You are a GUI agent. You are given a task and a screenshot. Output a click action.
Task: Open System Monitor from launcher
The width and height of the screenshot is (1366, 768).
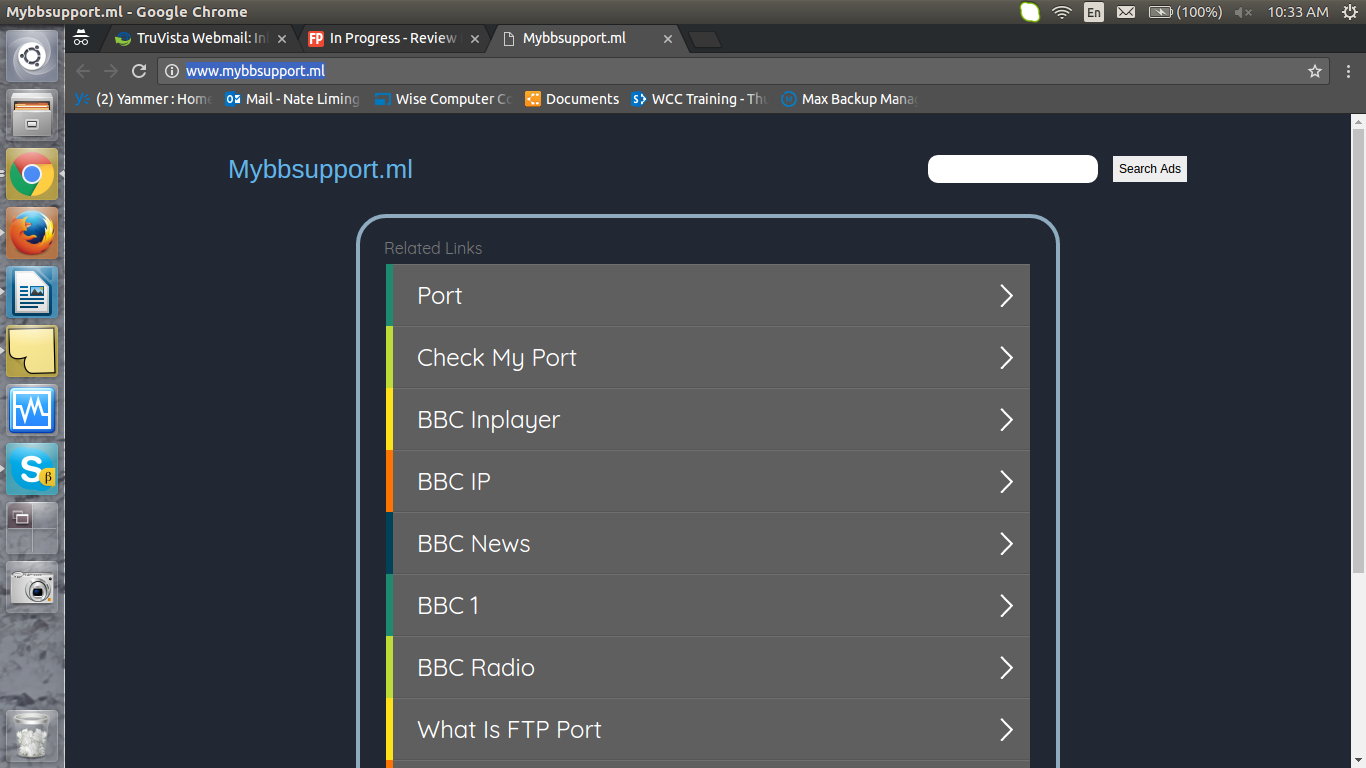tap(32, 410)
